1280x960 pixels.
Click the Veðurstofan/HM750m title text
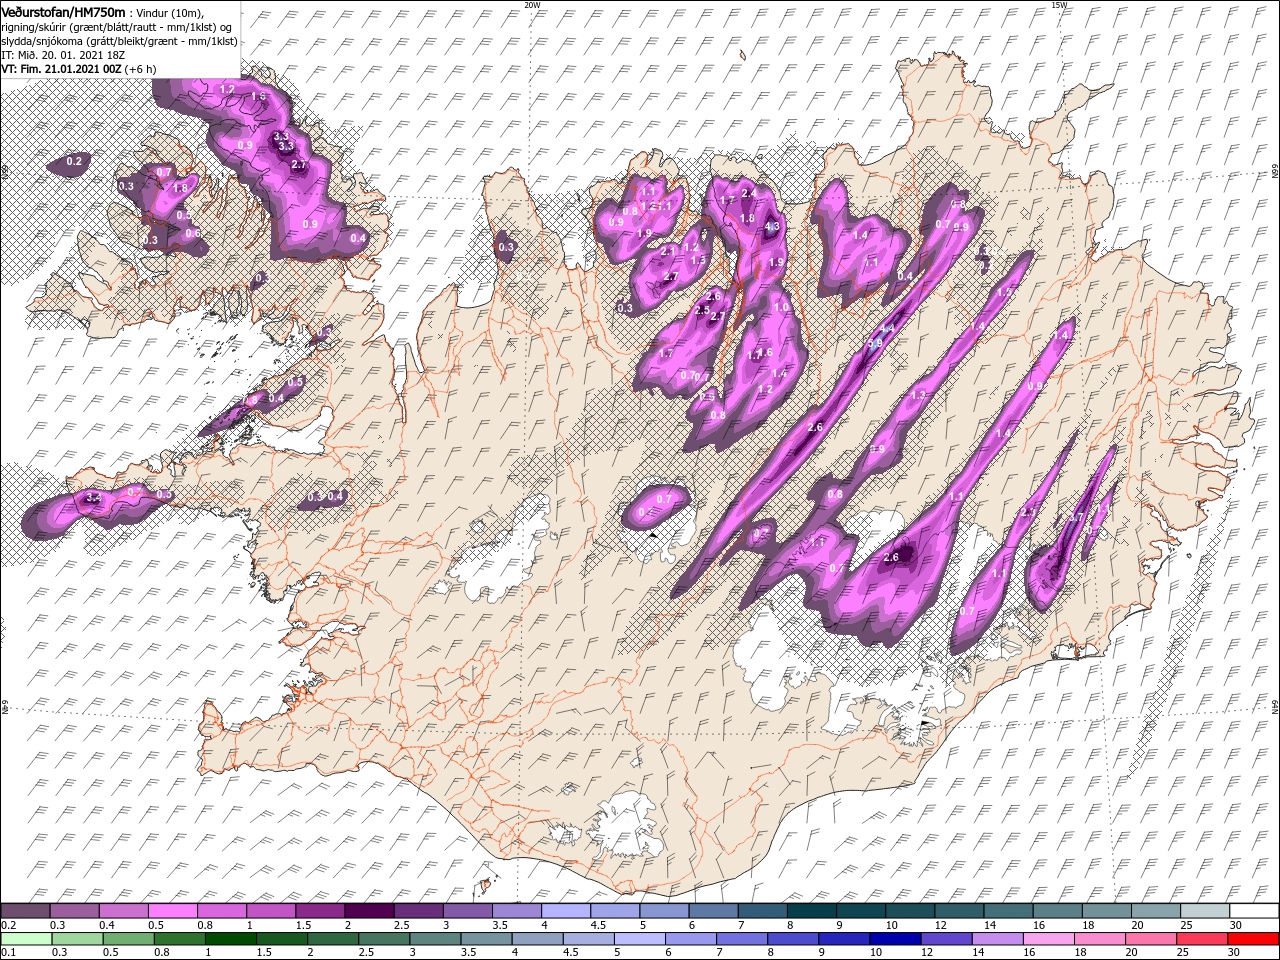63,11
